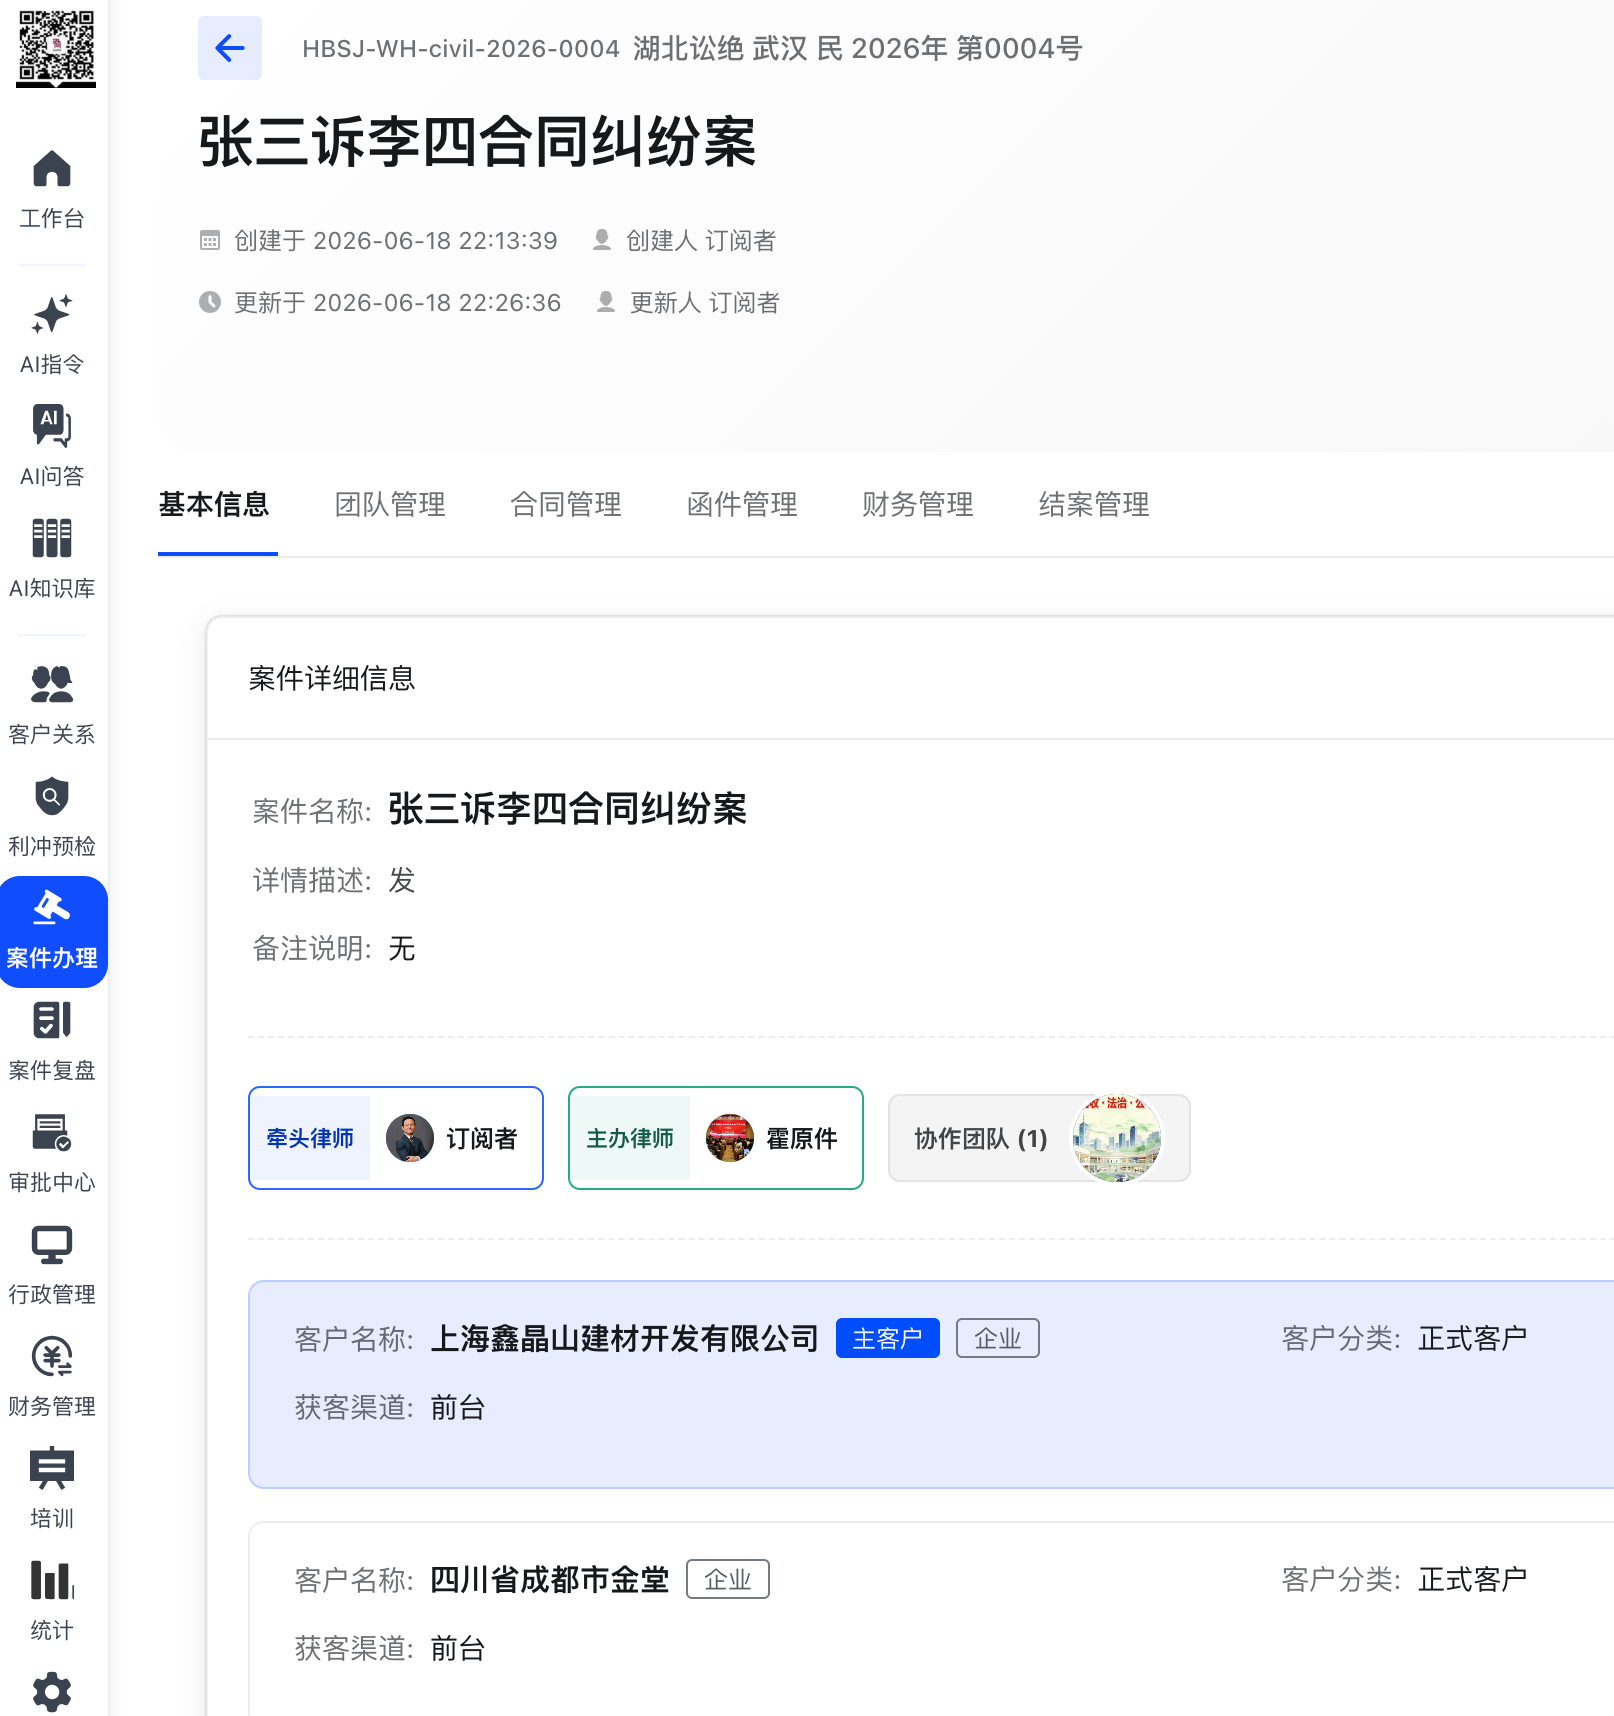Switch to 结案管理 tab
Viewport: 1614px width, 1716px height.
(x=1094, y=505)
